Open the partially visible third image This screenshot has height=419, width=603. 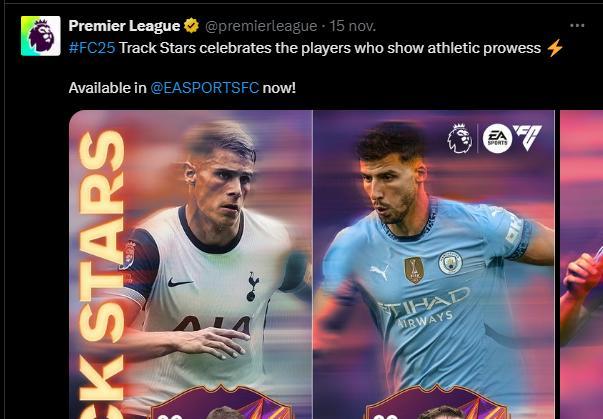pos(581,264)
